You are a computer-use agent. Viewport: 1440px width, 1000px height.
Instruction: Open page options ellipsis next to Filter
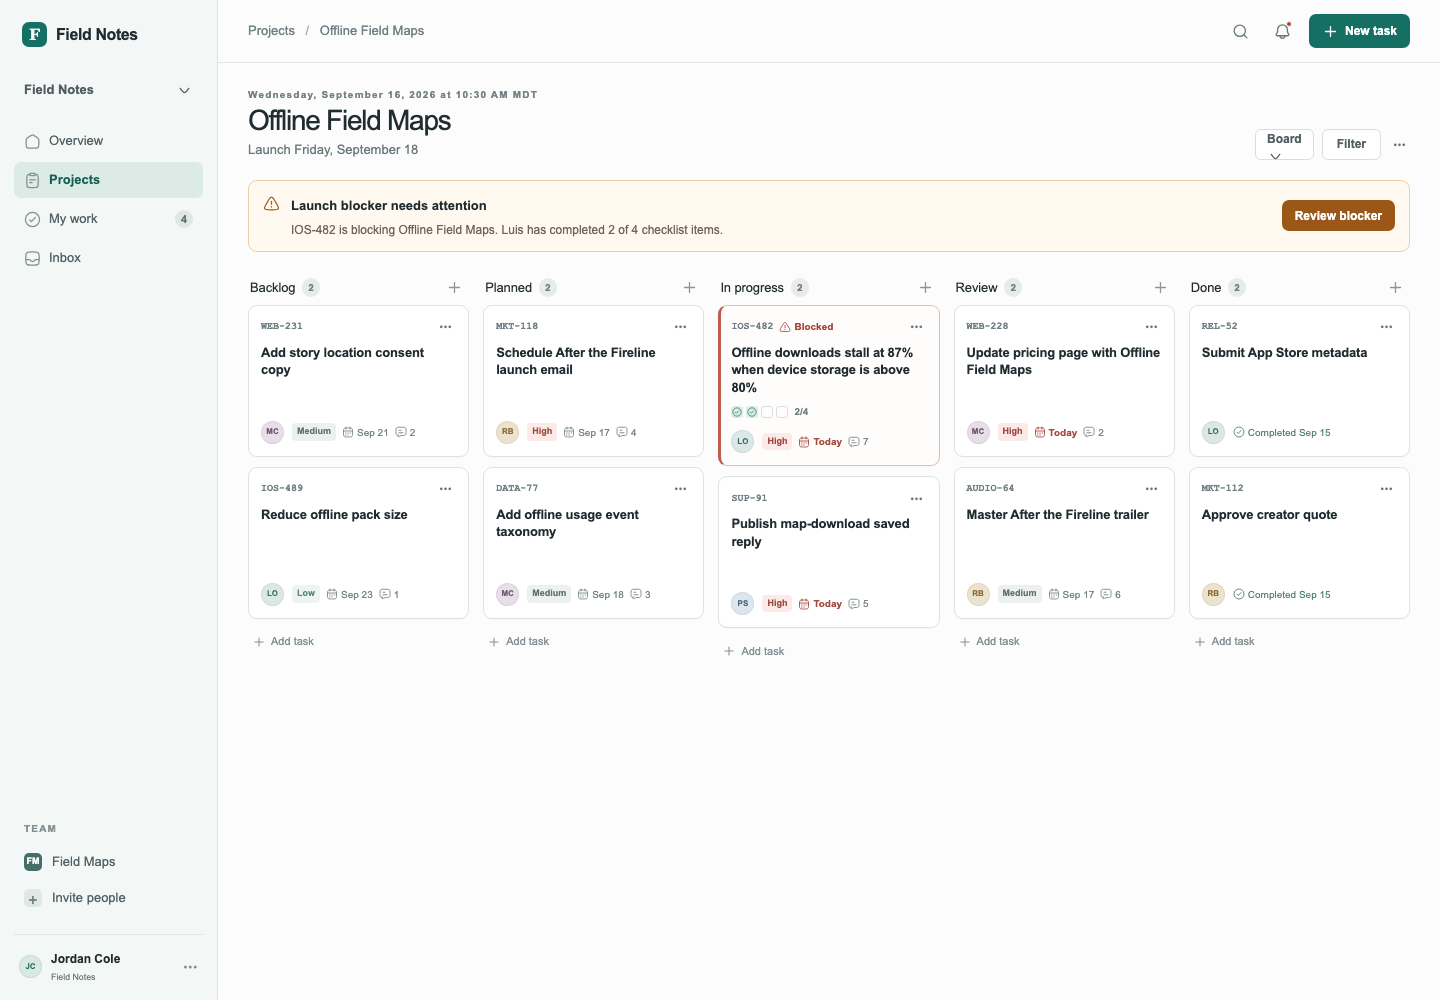[x=1399, y=144]
